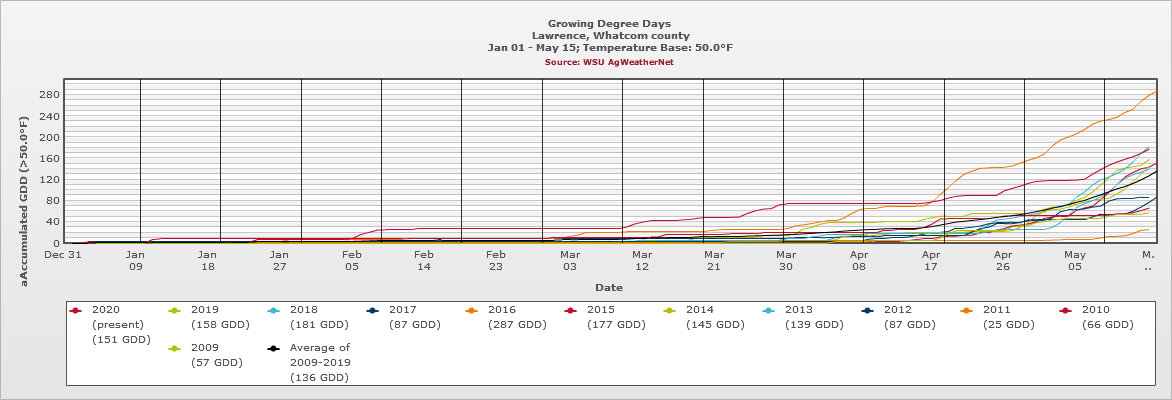Image resolution: width=1172 pixels, height=400 pixels.
Task: Click the 2013 (139 GDD) legend marker
Action: 769,310
